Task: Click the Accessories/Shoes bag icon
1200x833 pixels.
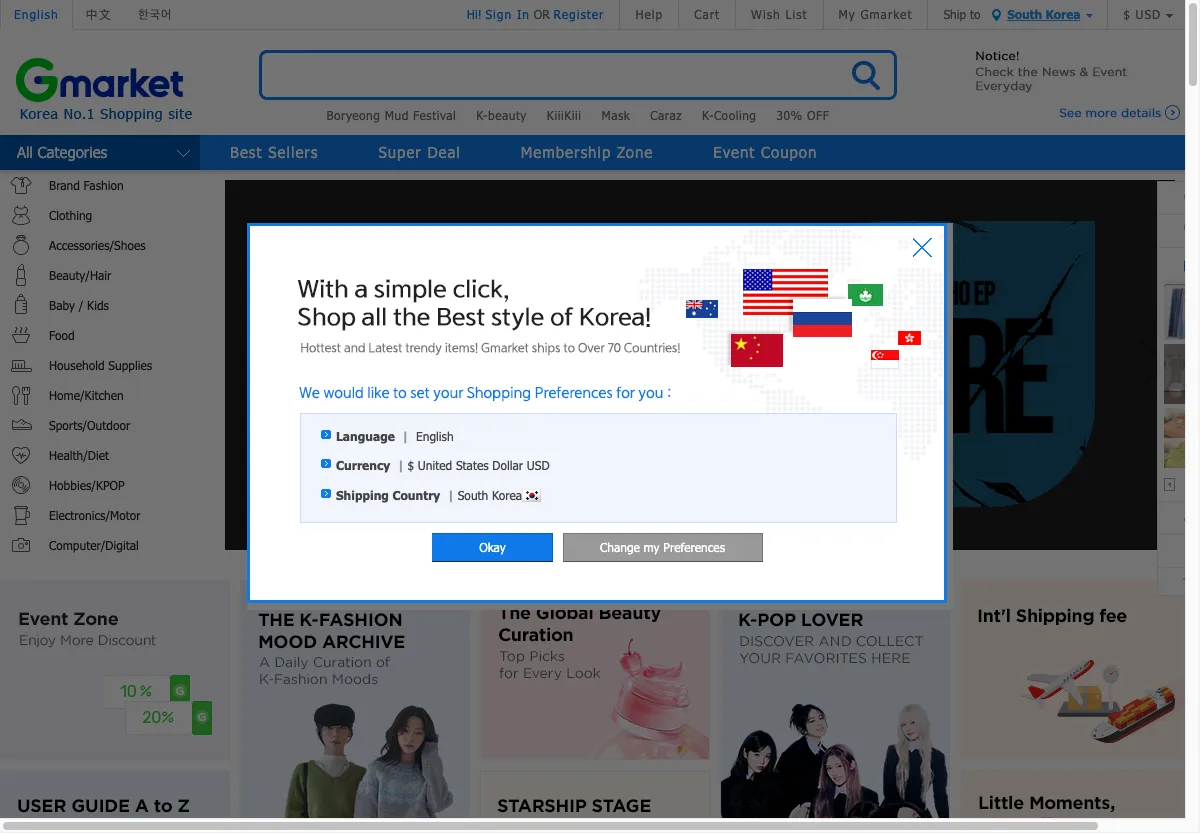Action: pyautogui.click(x=21, y=245)
